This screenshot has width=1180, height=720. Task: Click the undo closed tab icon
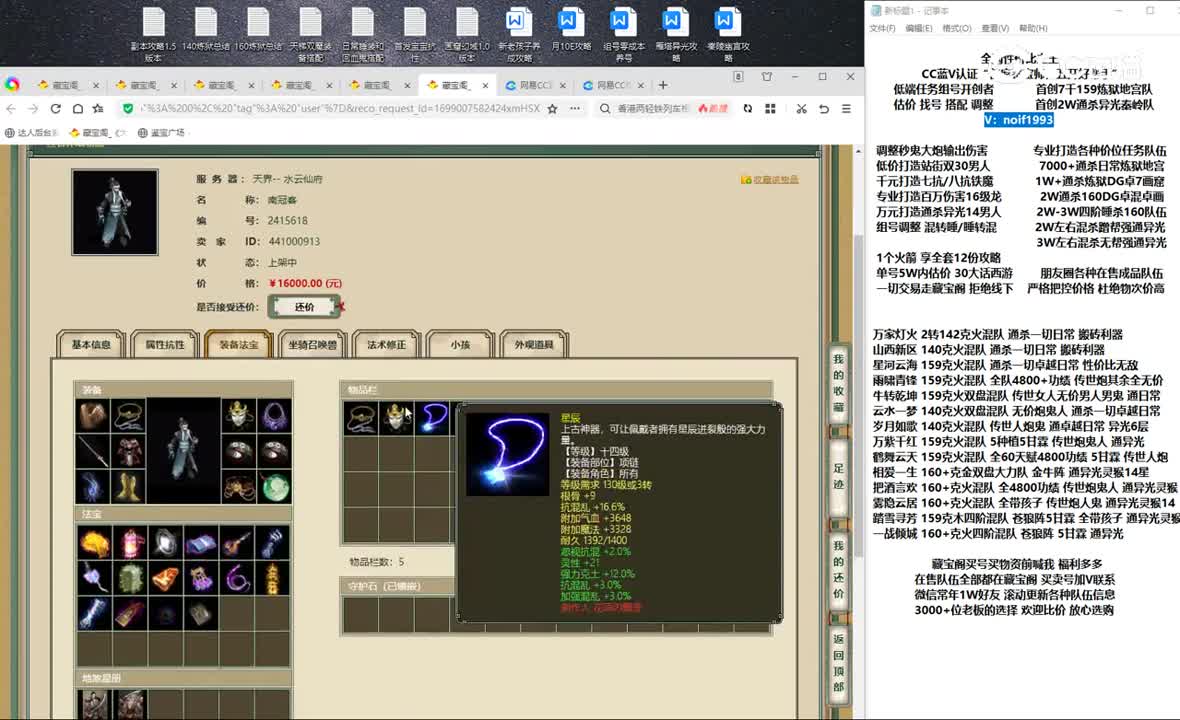pyautogui.click(x=824, y=108)
